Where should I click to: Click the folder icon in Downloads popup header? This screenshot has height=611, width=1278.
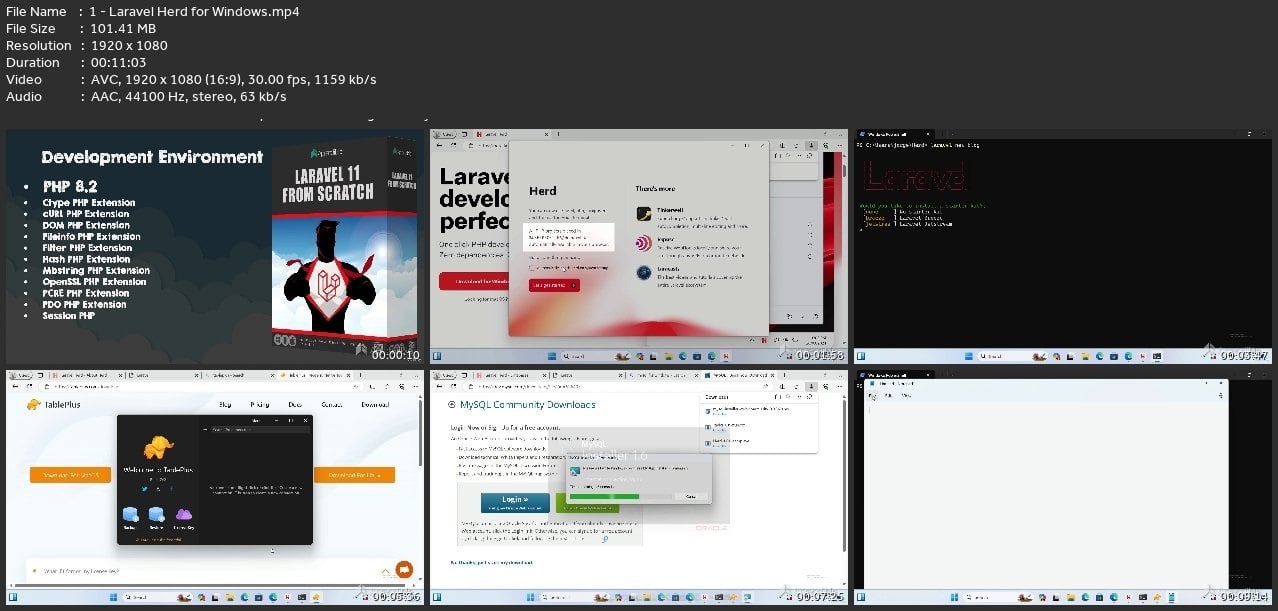click(780, 397)
